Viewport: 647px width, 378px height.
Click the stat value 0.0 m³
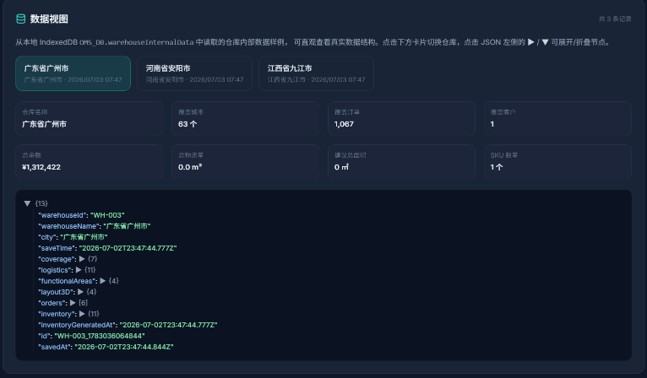click(x=190, y=167)
